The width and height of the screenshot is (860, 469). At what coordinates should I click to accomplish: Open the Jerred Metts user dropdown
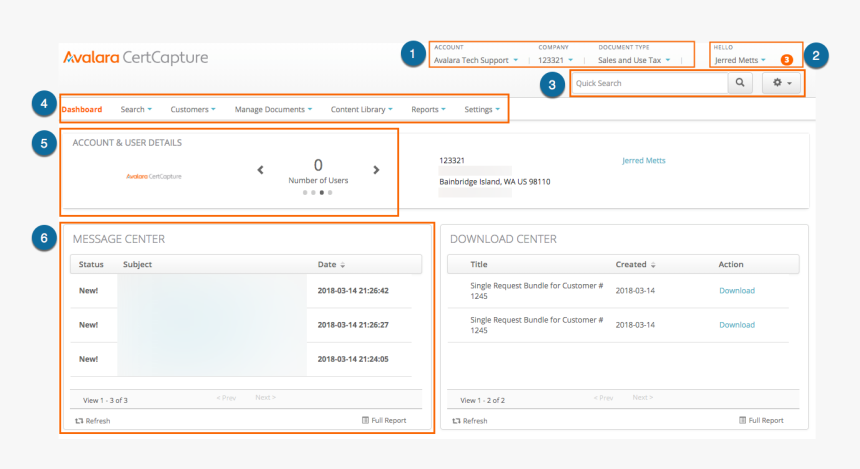(740, 60)
